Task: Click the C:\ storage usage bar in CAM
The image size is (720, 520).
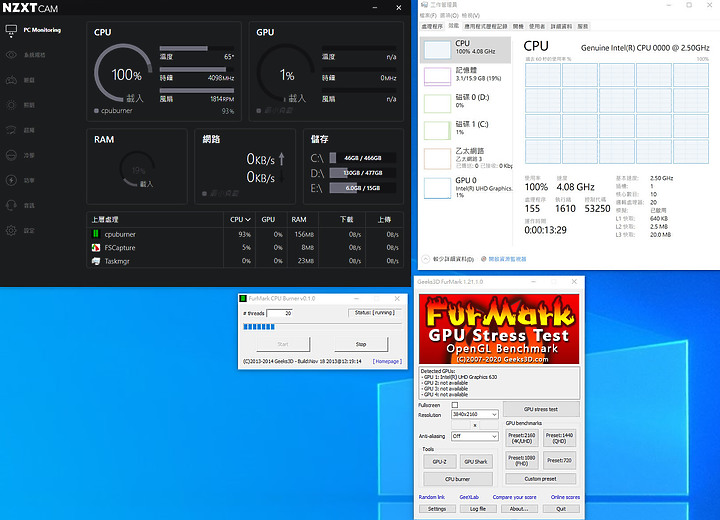Action: (362, 158)
